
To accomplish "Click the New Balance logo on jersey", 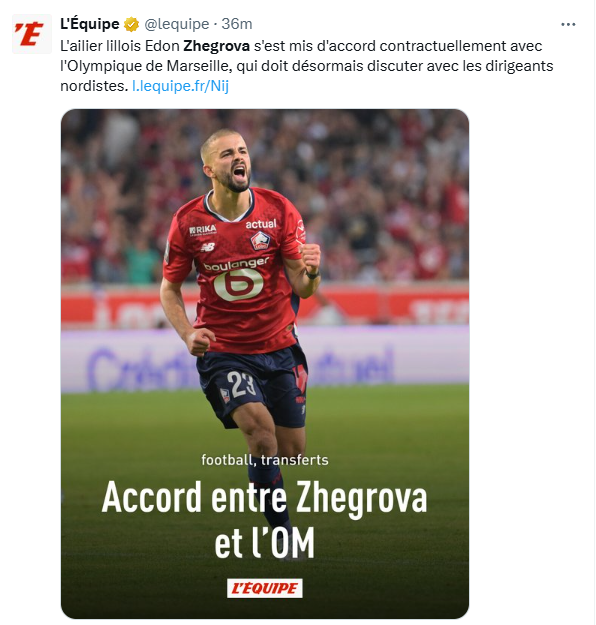I will [208, 248].
